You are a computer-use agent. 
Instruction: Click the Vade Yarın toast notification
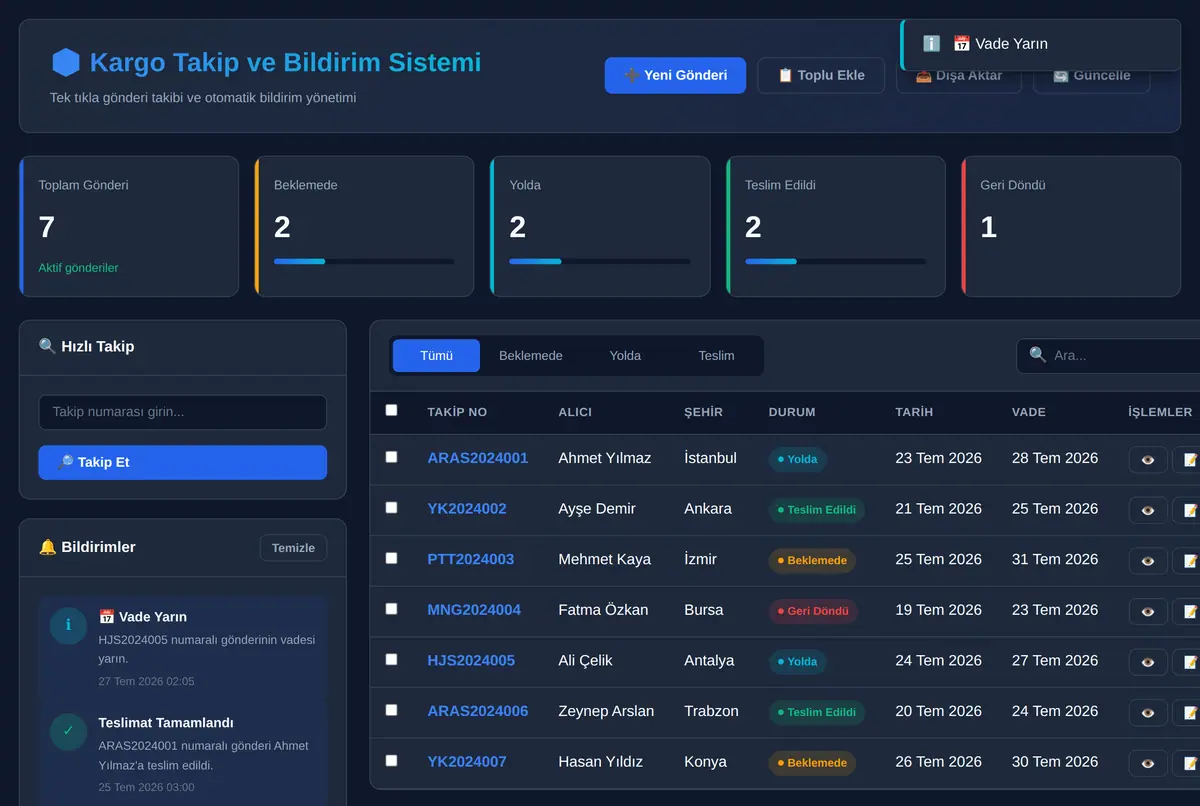coord(1040,44)
